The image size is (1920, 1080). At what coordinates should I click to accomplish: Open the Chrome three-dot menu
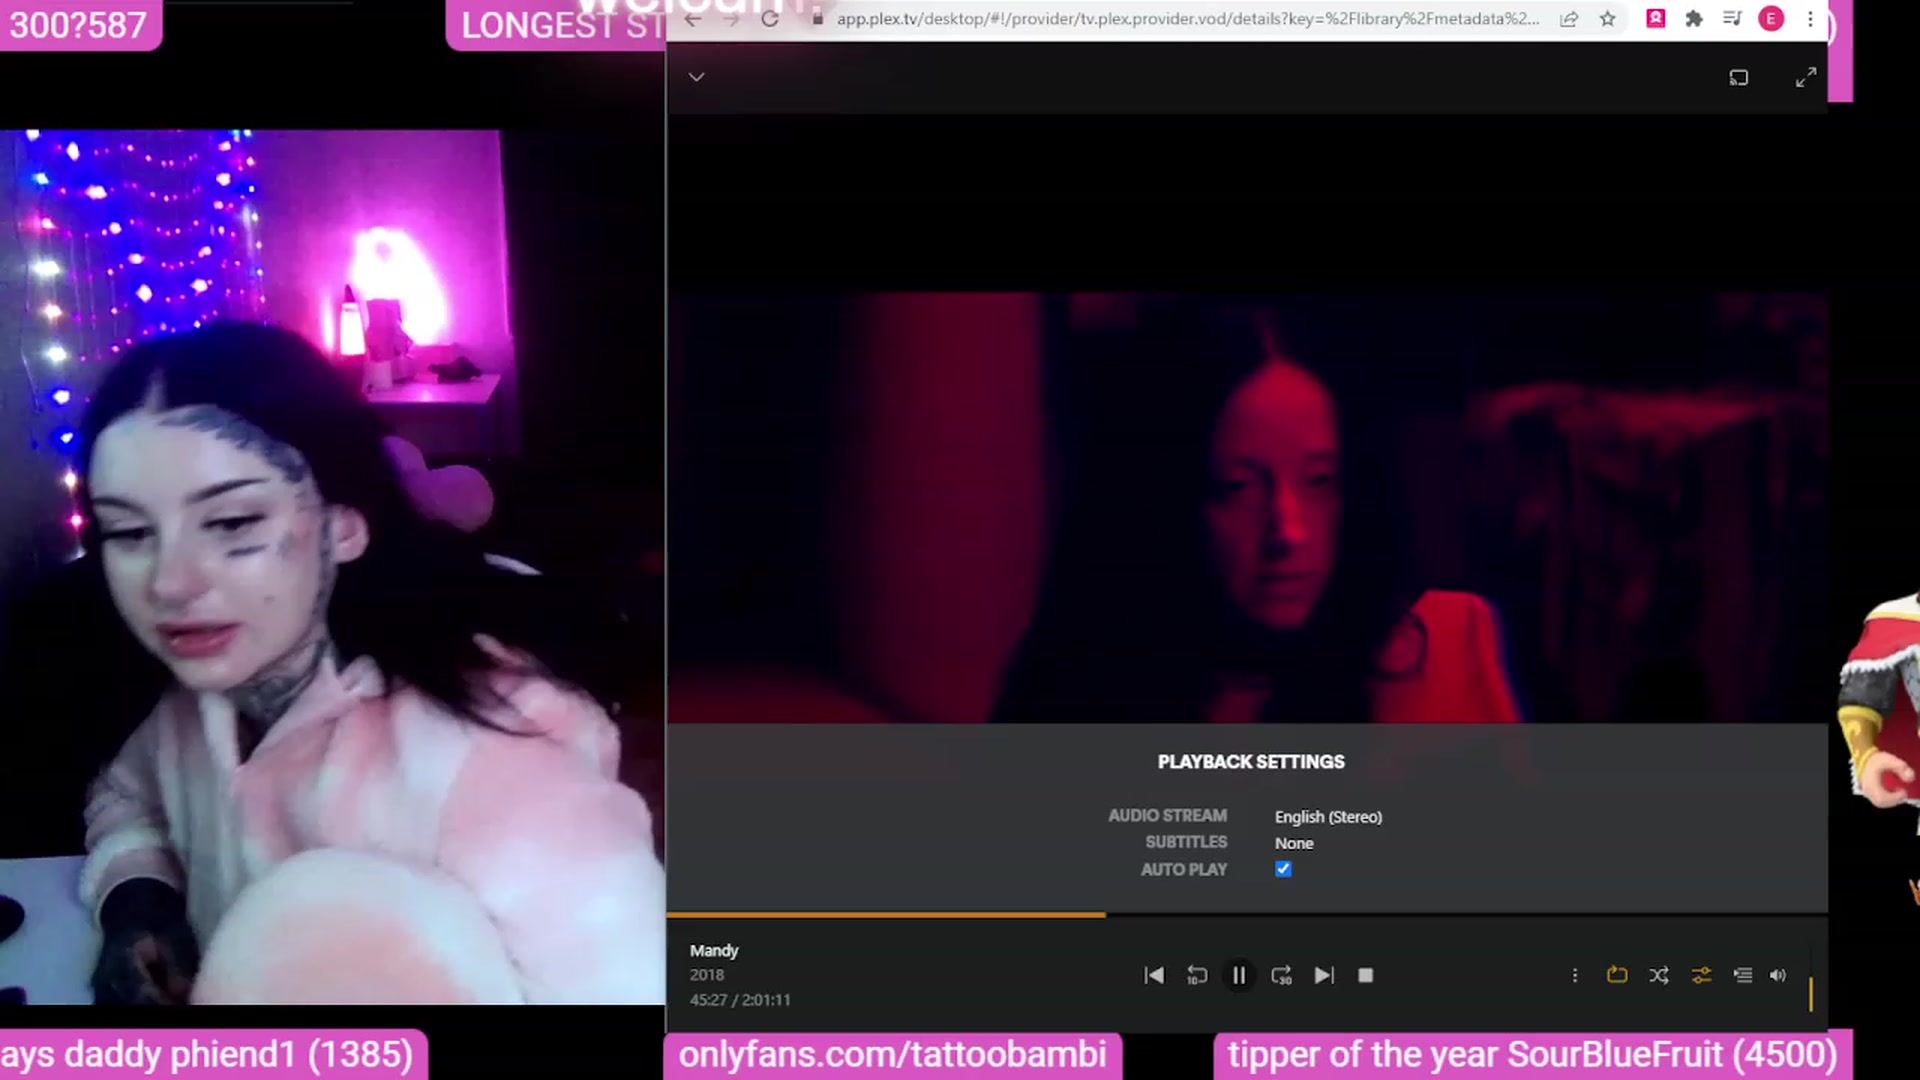pos(1810,19)
